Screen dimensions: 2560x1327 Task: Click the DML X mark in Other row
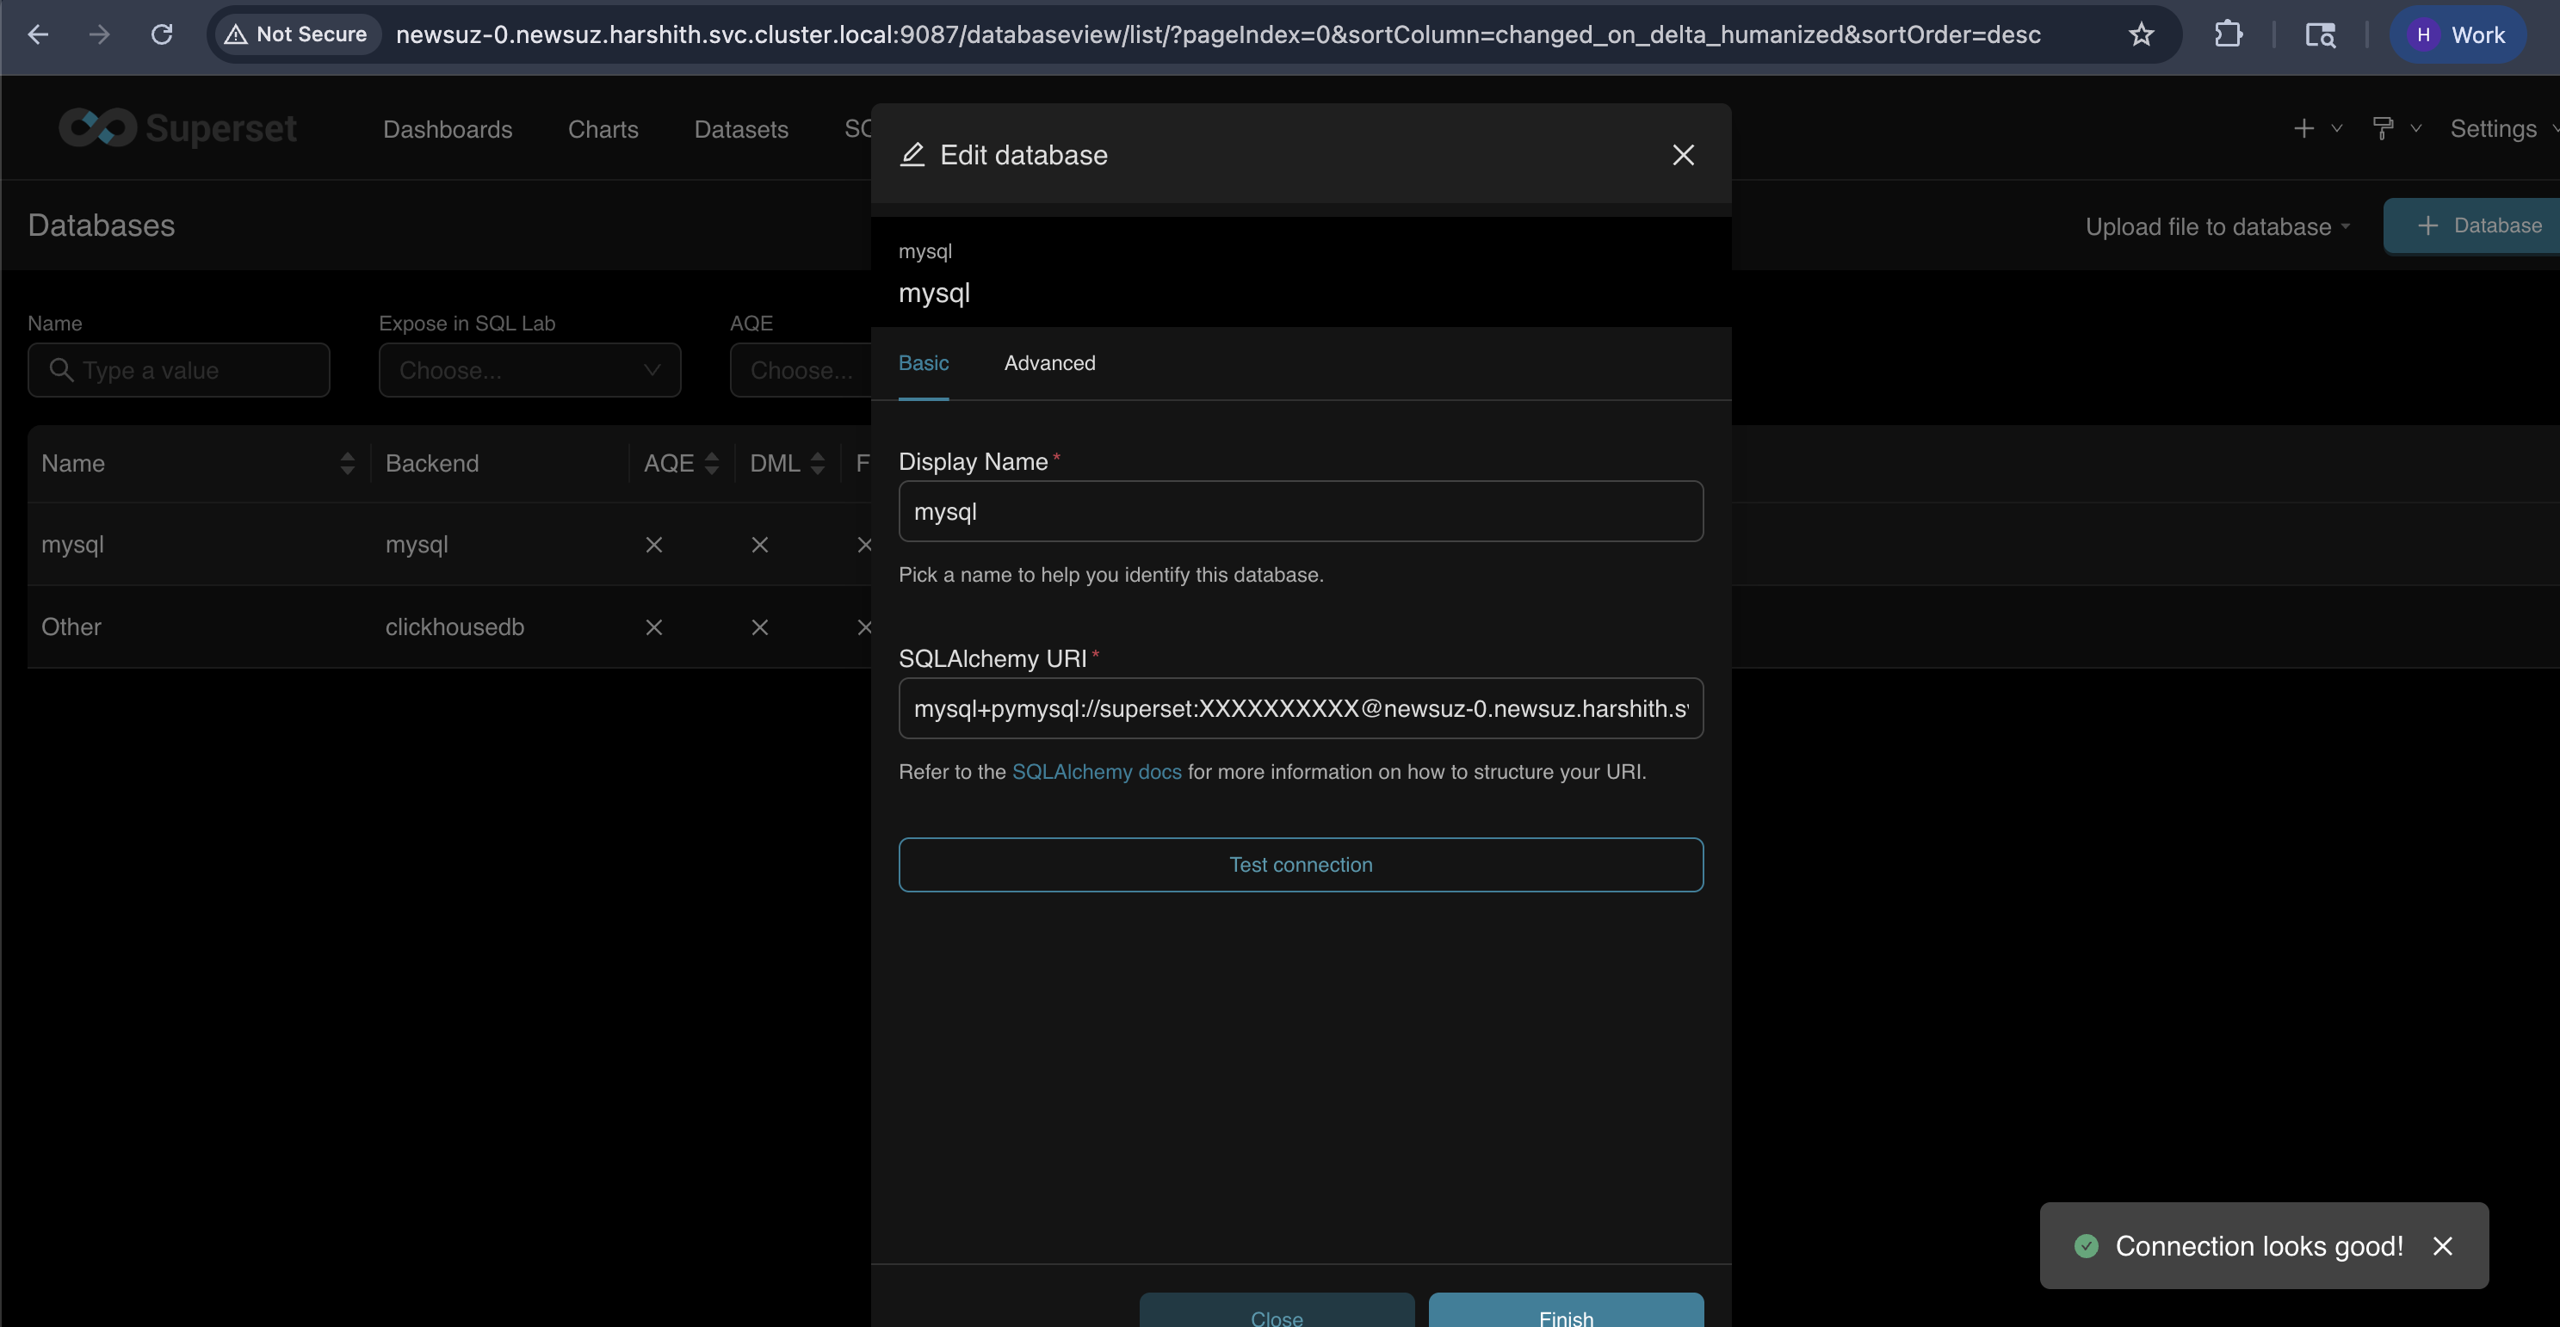coord(760,627)
